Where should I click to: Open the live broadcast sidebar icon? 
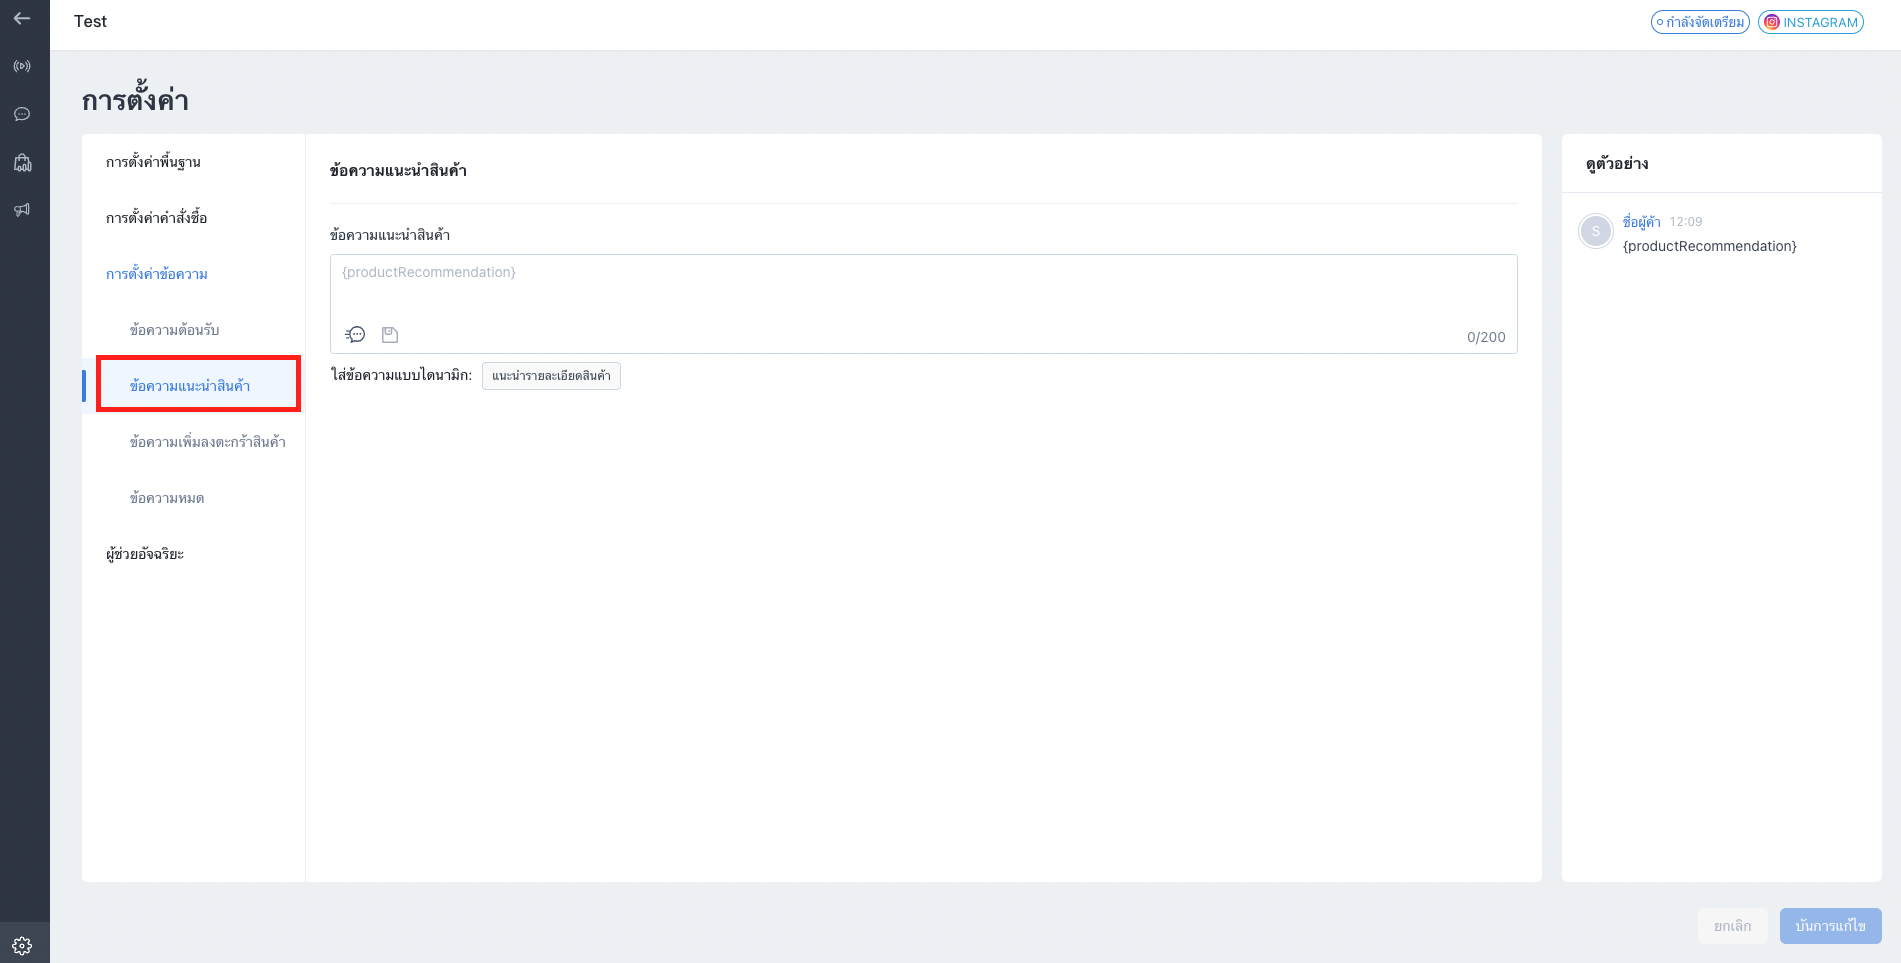point(22,66)
